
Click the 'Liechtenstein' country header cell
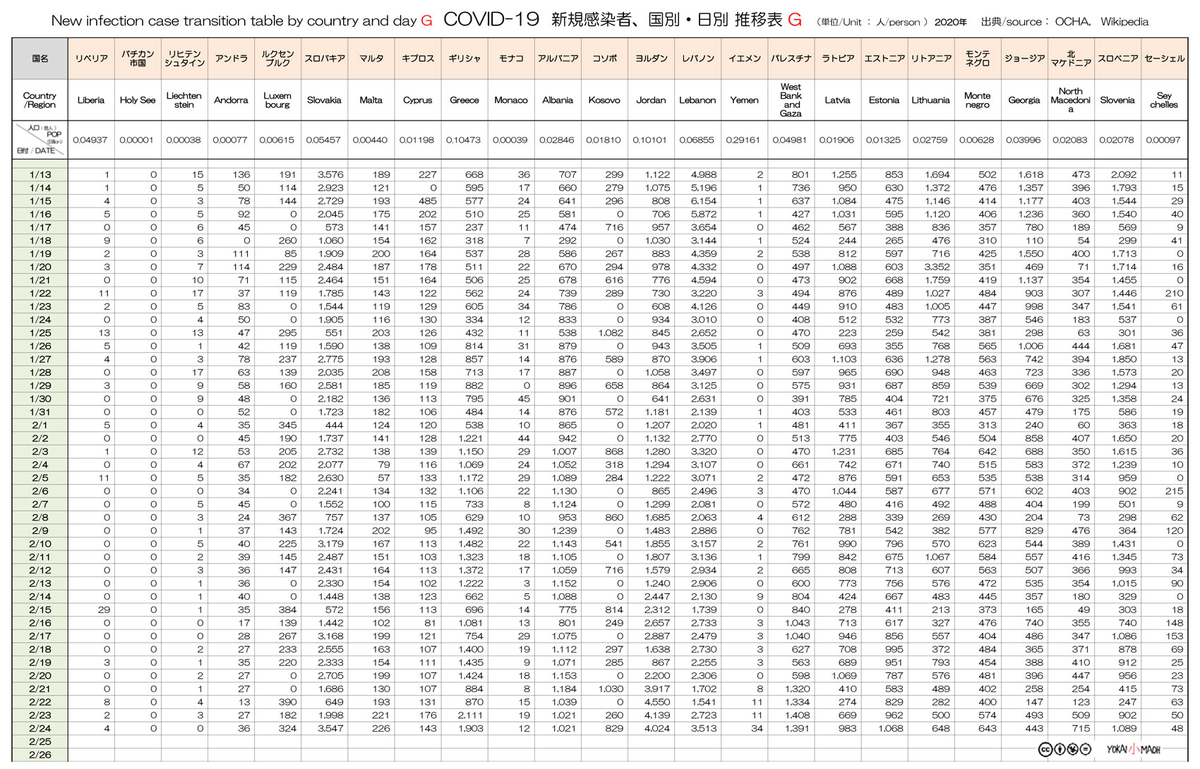[183, 100]
